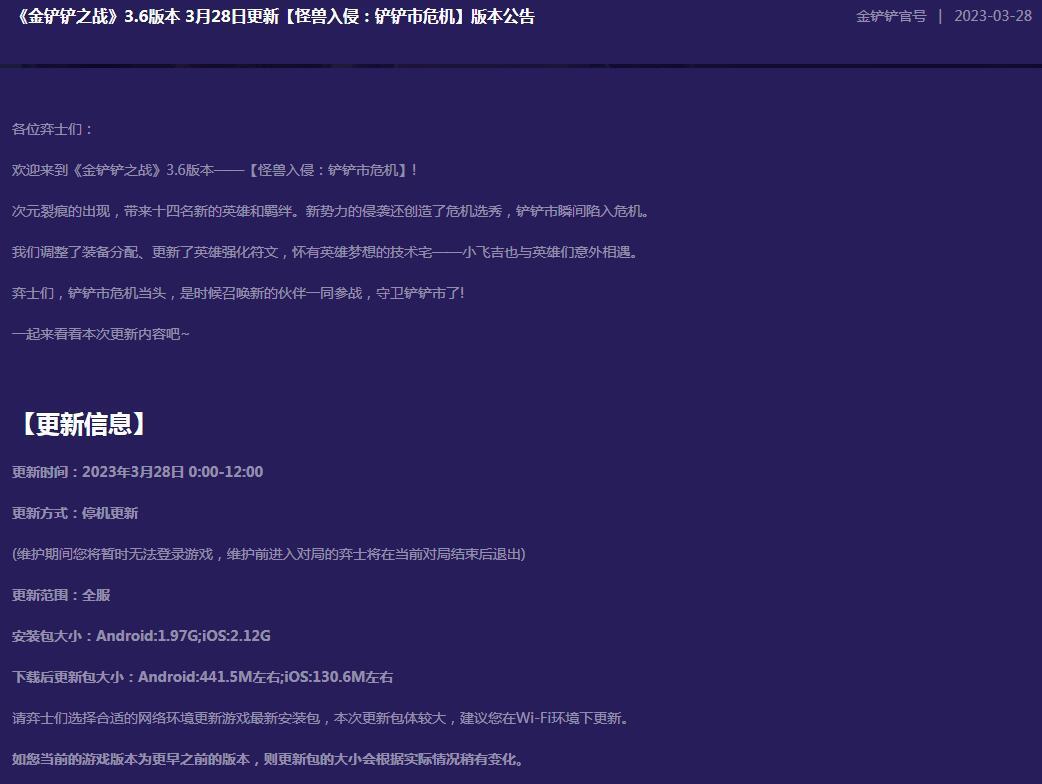Click the 更新方式：停机更新 text
Viewport: 1042px width, 784px height.
click(75, 513)
